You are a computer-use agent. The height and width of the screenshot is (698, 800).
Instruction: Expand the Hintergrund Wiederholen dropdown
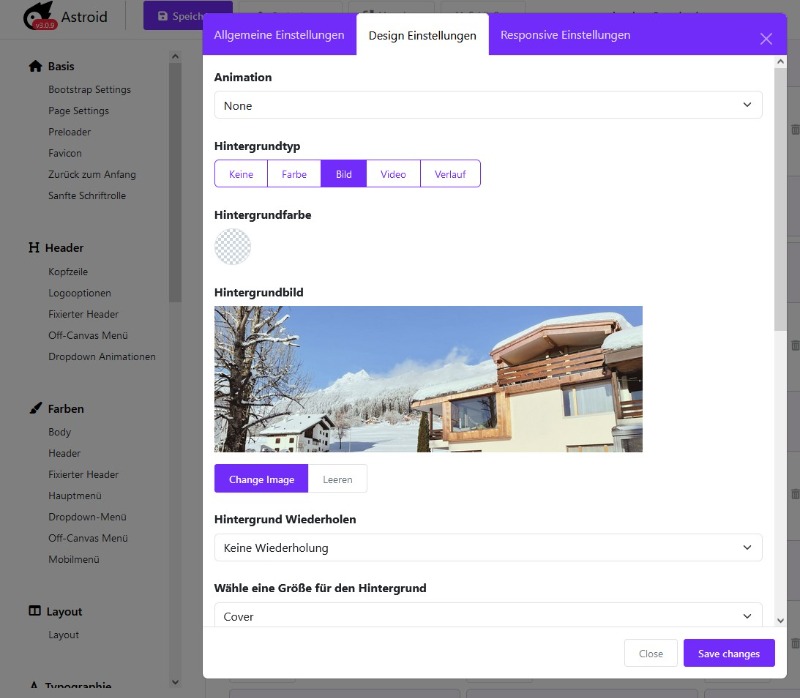(488, 548)
